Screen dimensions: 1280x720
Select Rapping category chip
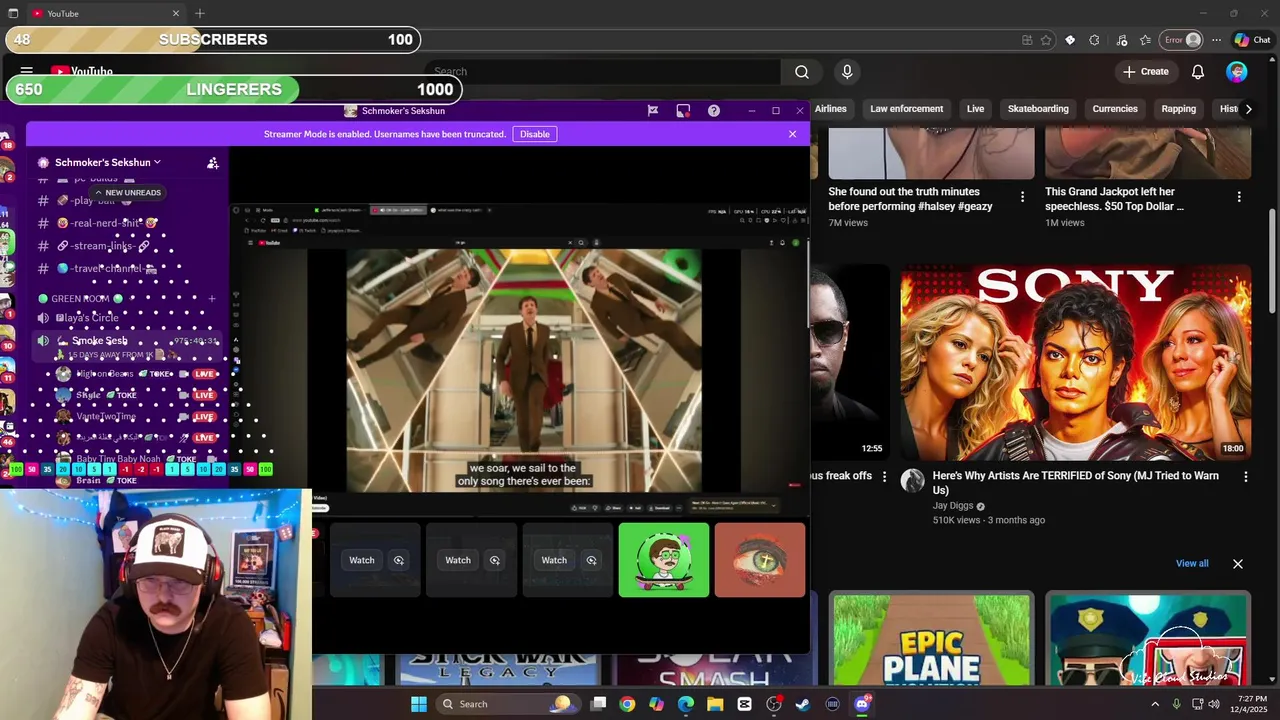pos(1179,109)
